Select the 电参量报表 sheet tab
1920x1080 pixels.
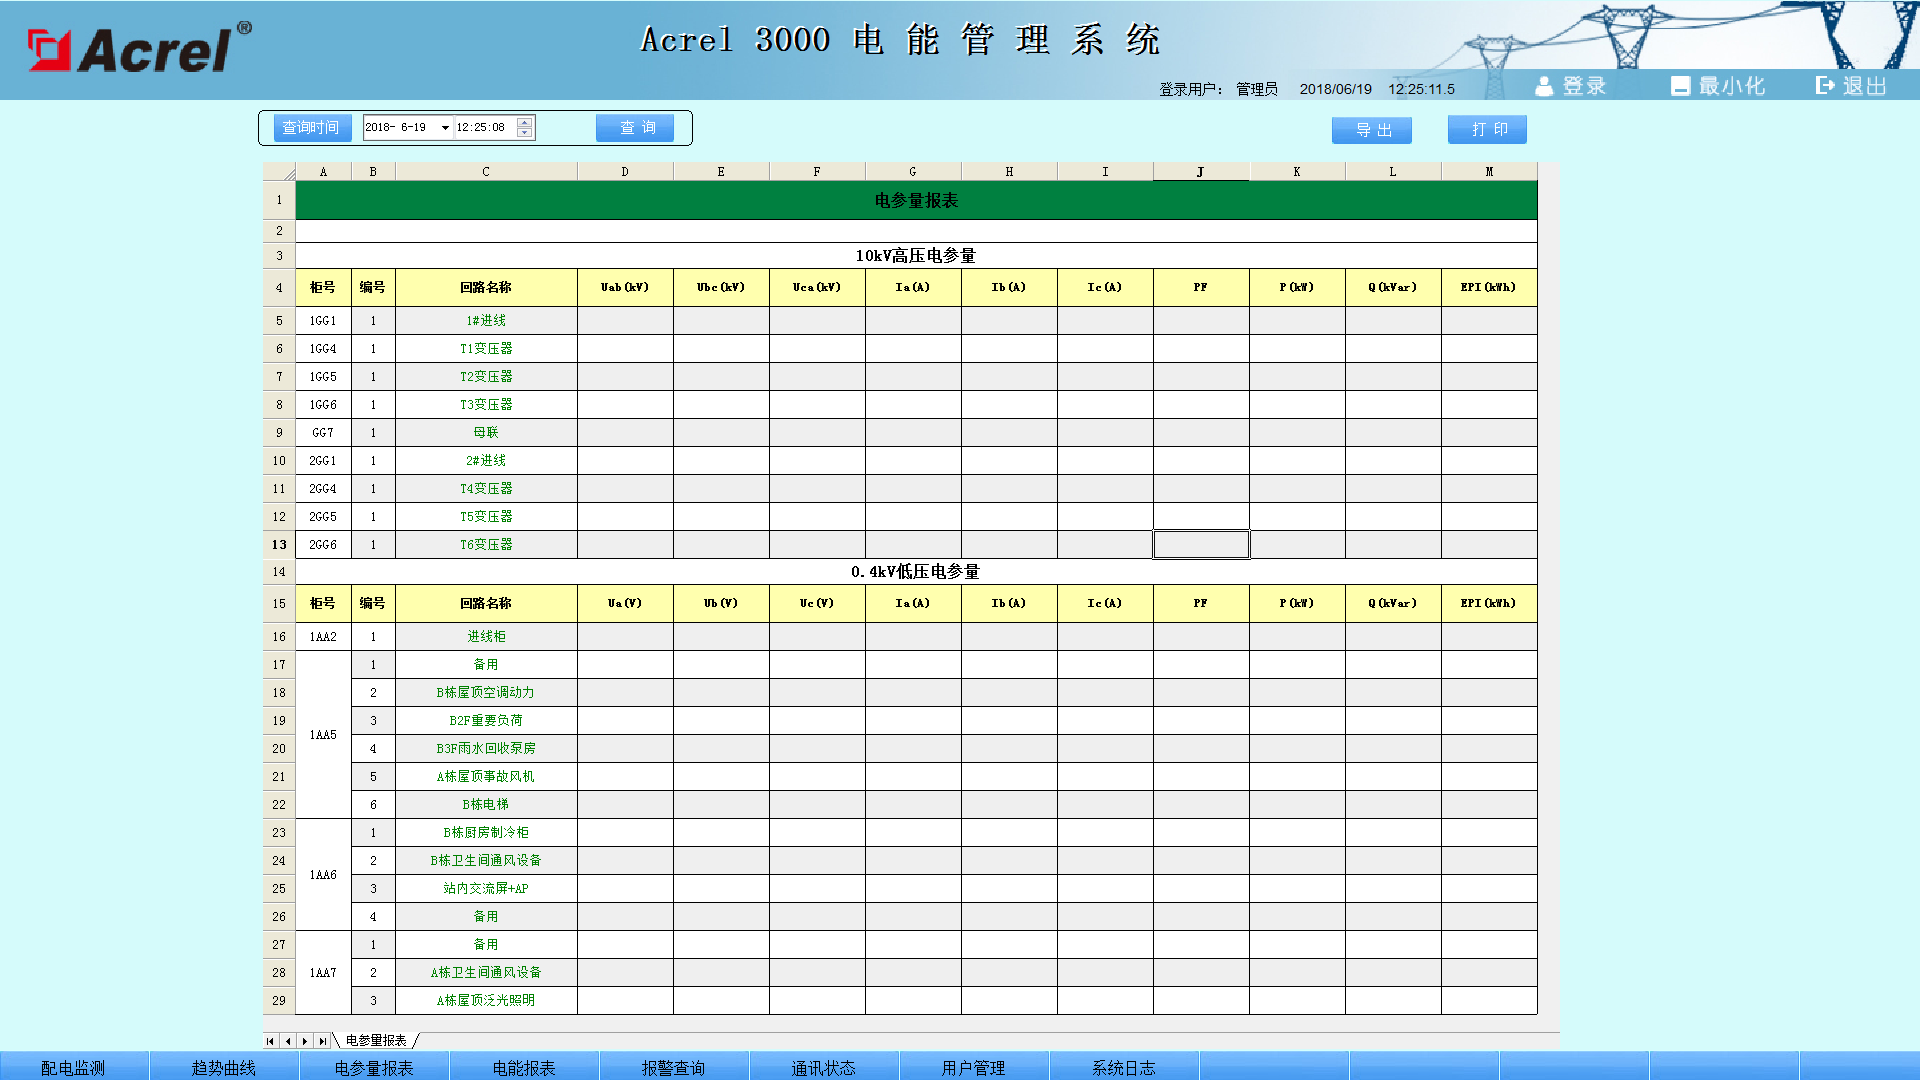376,1041
